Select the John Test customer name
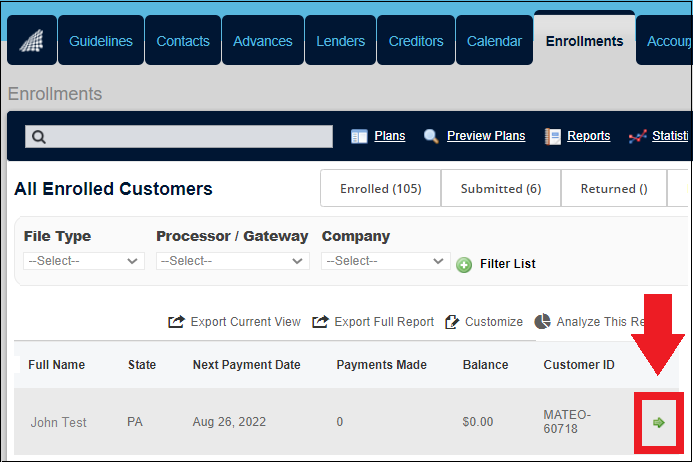The height and width of the screenshot is (462, 693). coord(58,422)
